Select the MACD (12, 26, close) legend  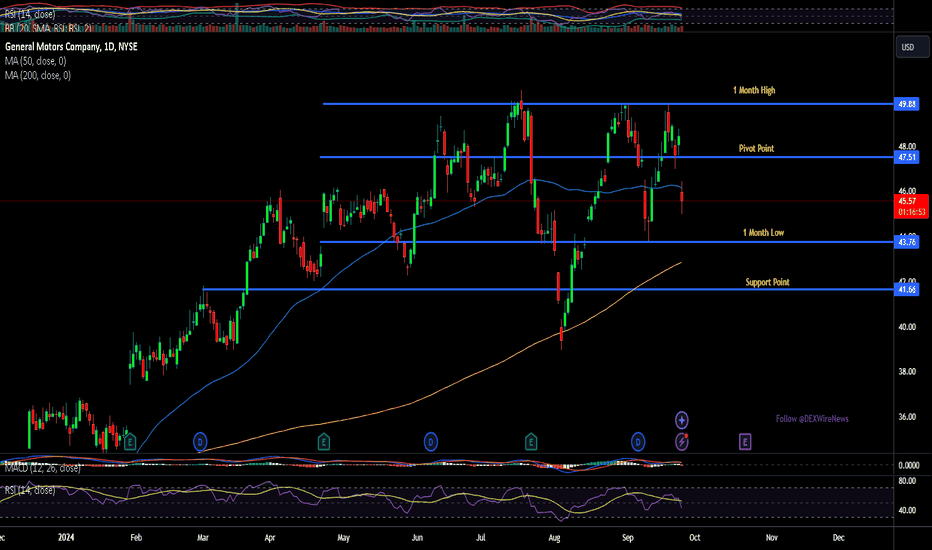pyautogui.click(x=42, y=468)
